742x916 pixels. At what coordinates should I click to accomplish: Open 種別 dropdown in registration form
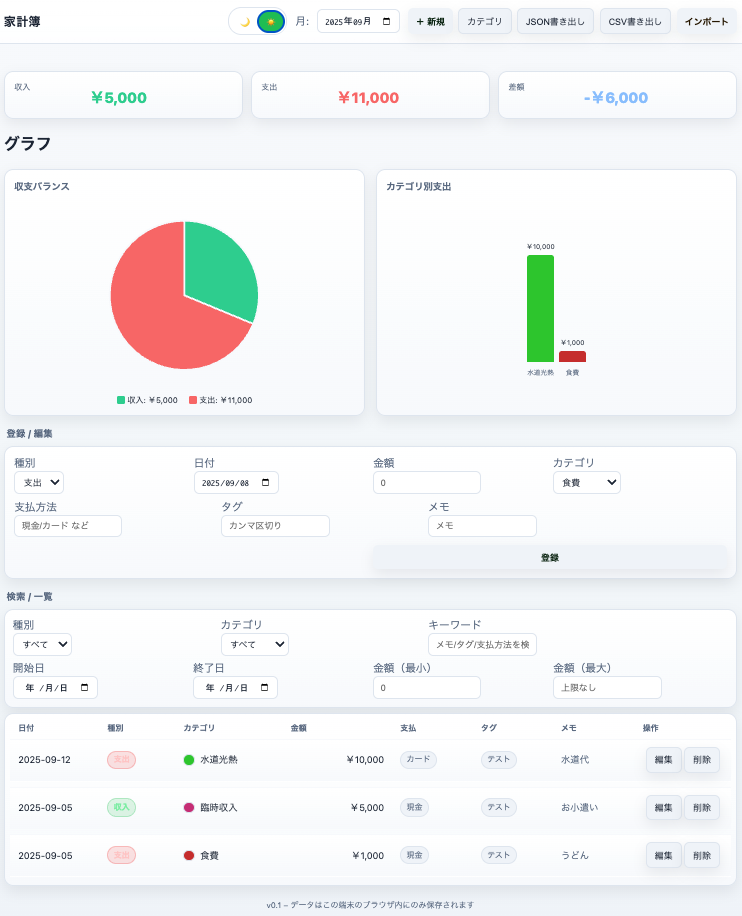point(39,483)
